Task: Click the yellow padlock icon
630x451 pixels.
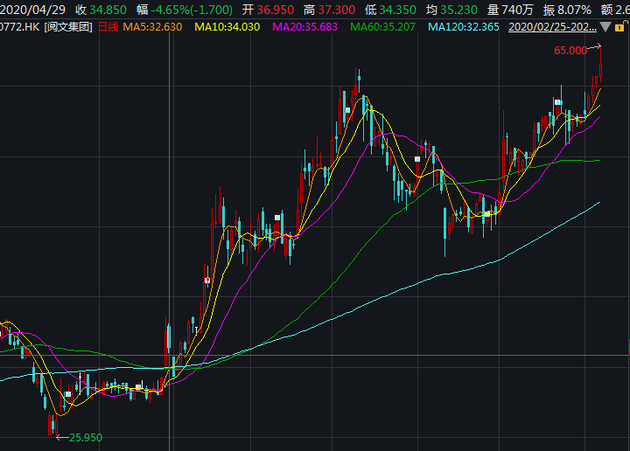Action: (620, 27)
